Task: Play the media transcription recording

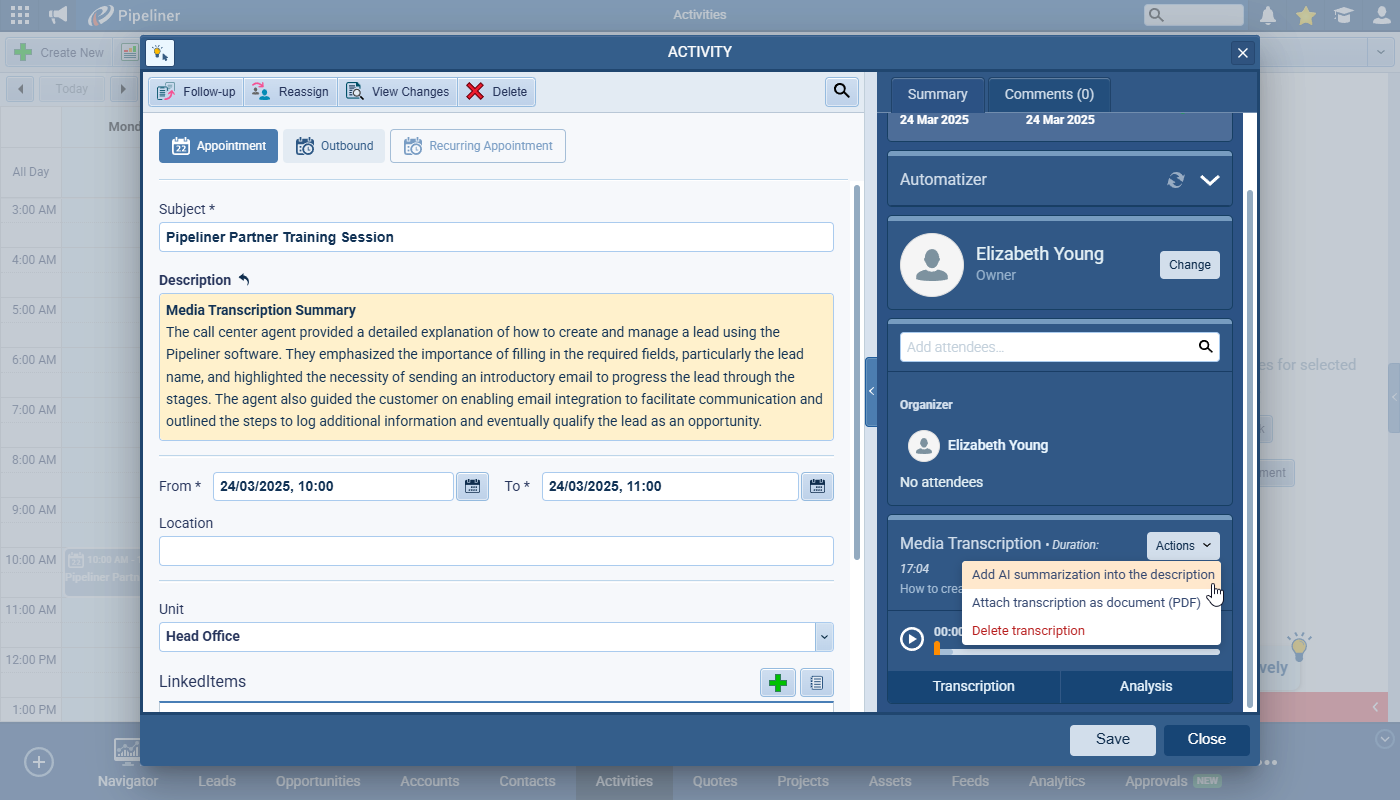Action: click(912, 639)
